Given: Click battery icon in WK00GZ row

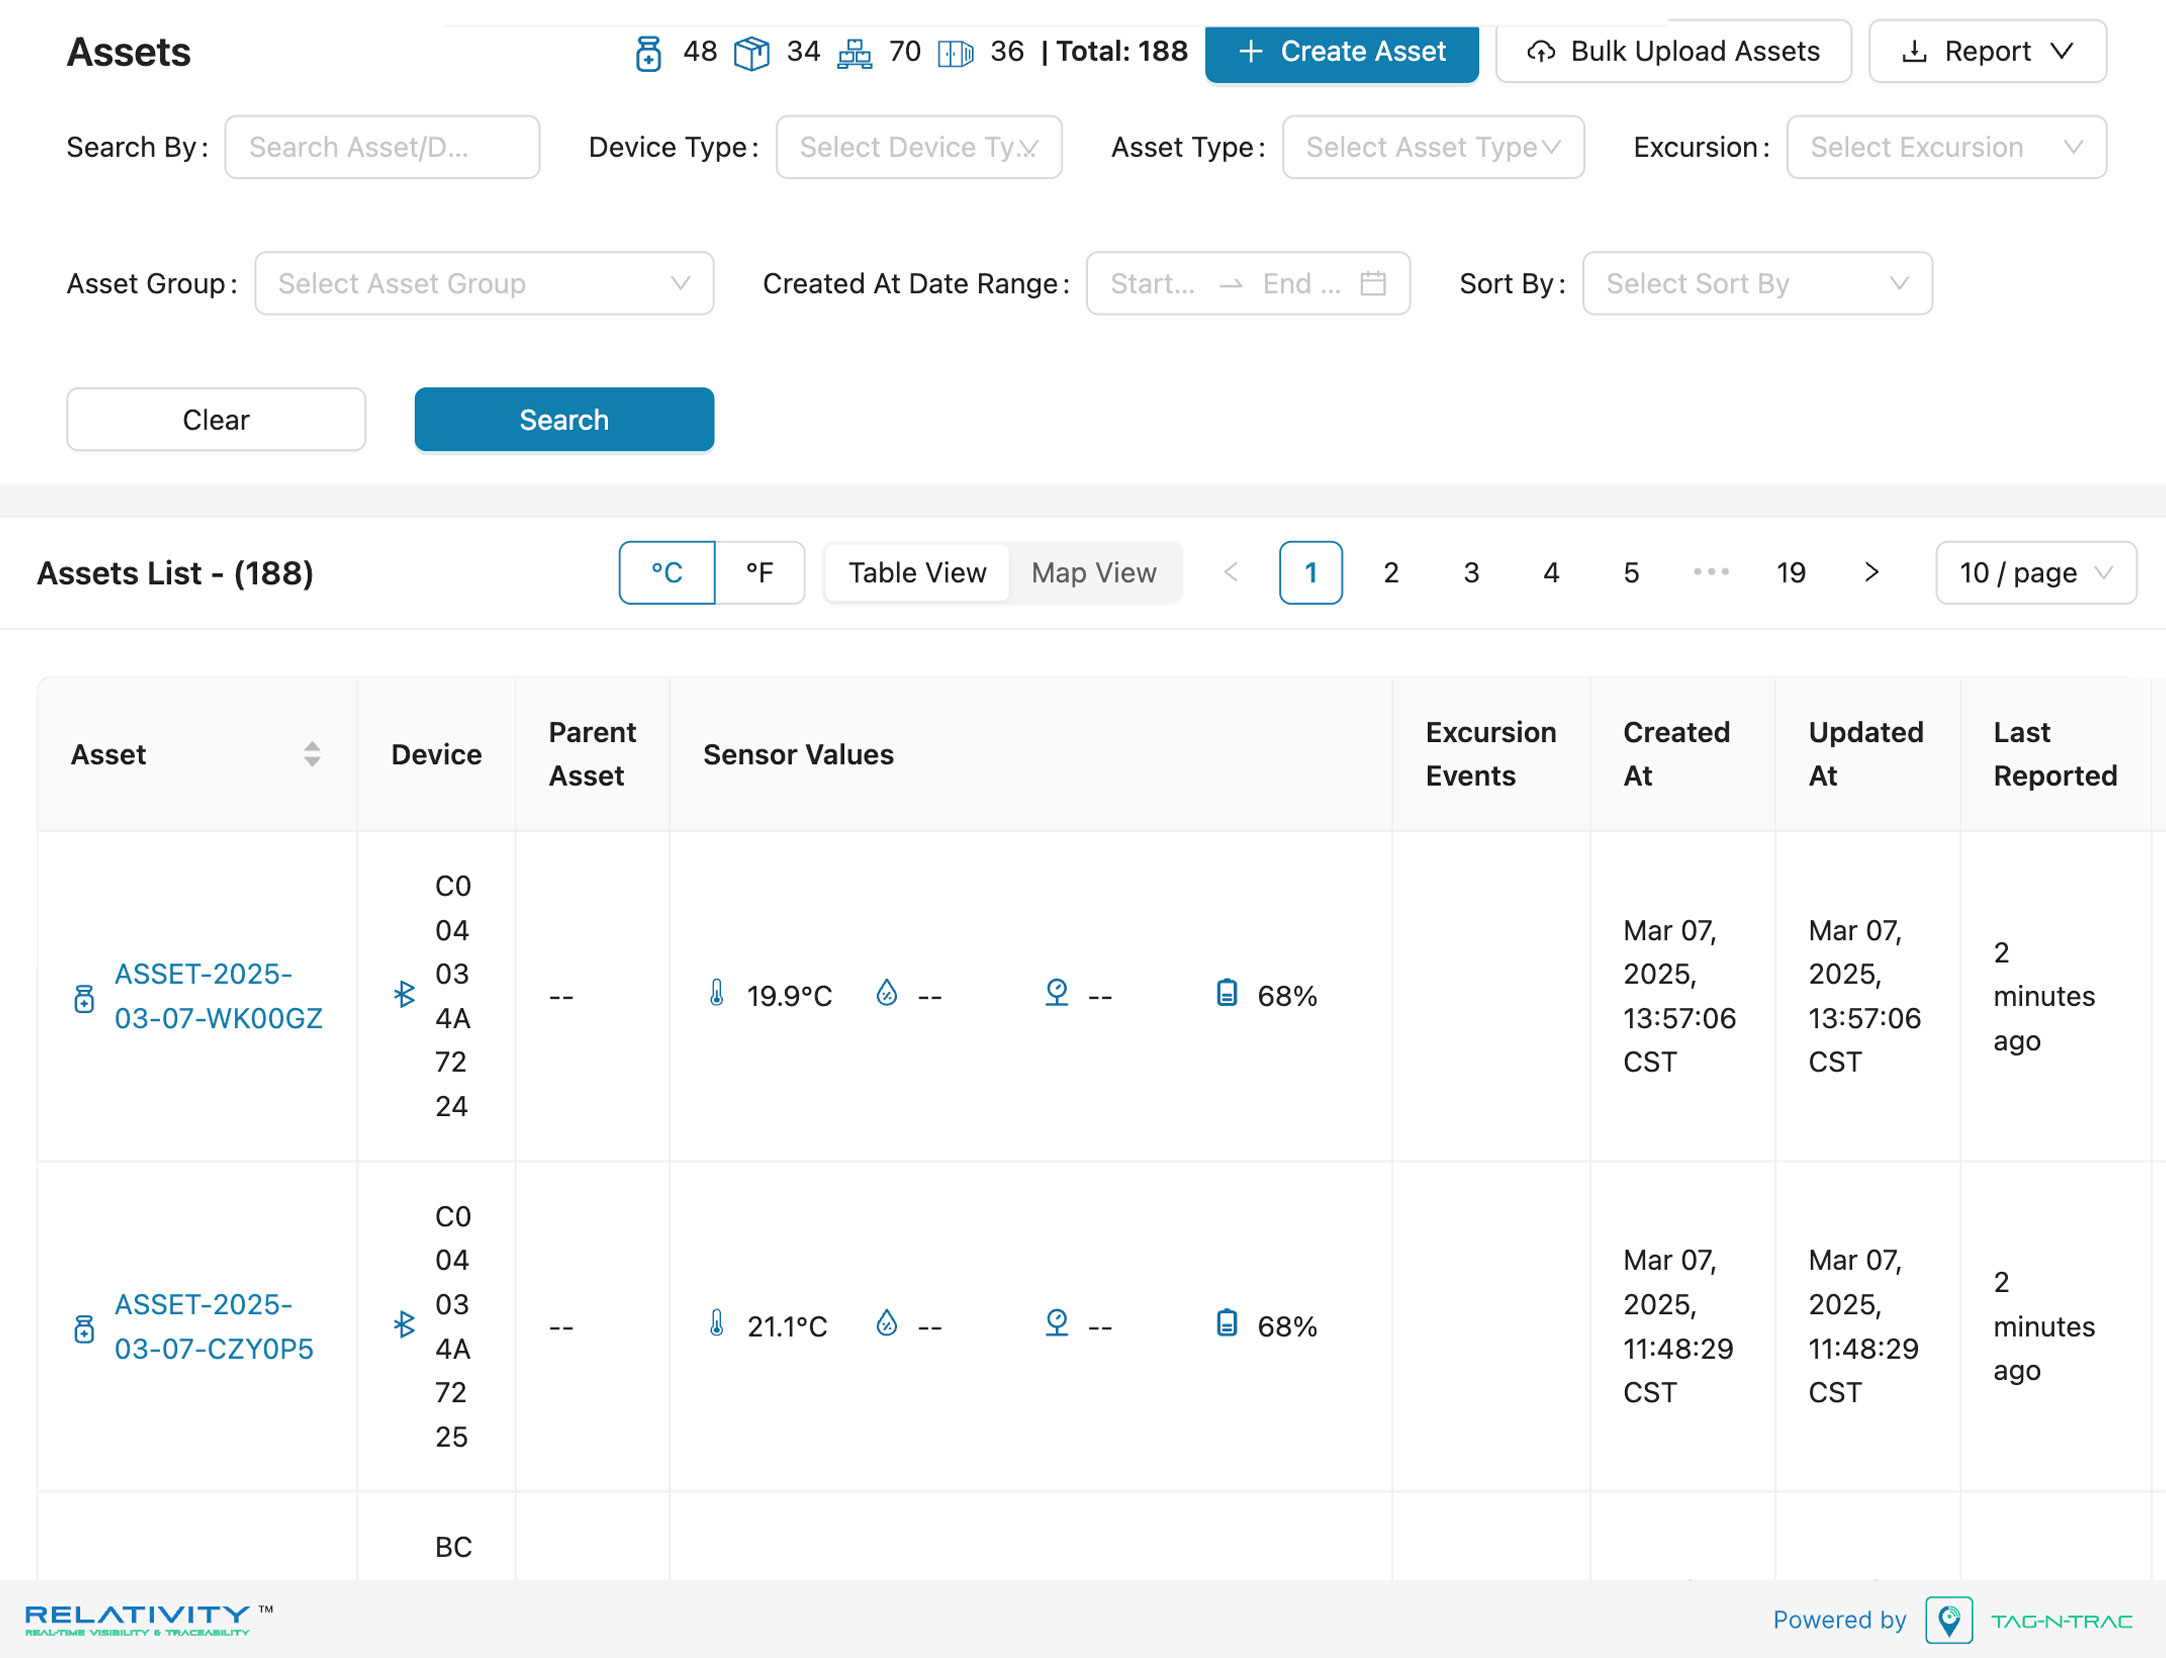Looking at the screenshot, I should [1227, 993].
